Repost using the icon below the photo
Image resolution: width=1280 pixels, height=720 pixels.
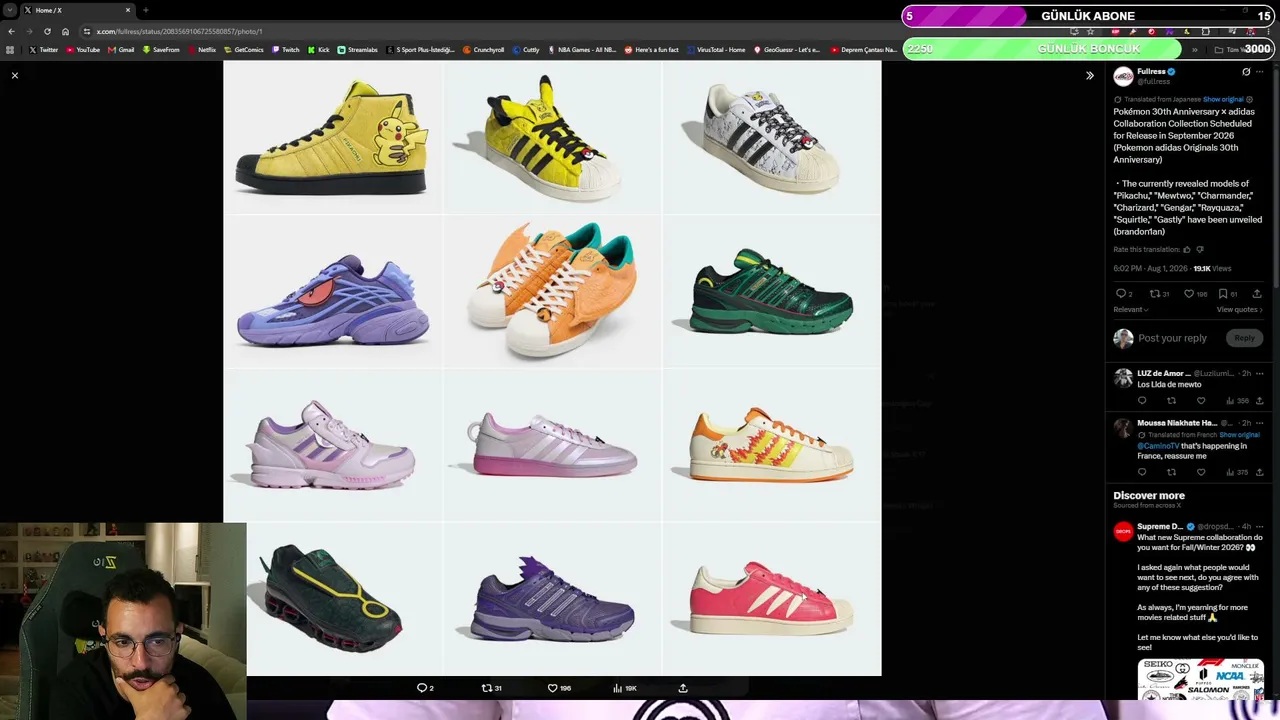pyautogui.click(x=487, y=688)
